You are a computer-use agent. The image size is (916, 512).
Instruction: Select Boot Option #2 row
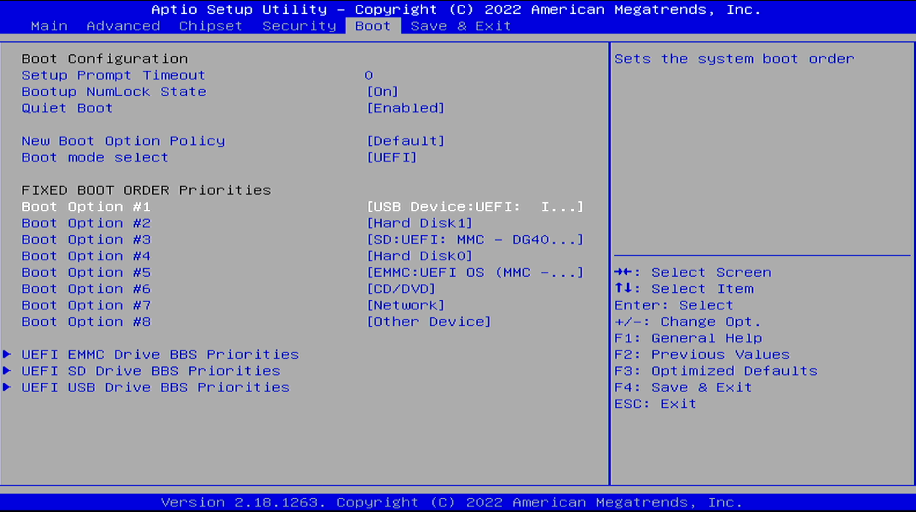click(86, 223)
